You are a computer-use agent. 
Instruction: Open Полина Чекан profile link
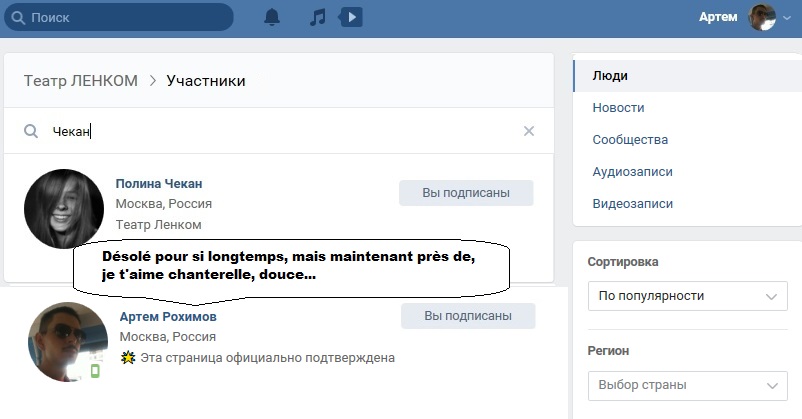point(159,183)
